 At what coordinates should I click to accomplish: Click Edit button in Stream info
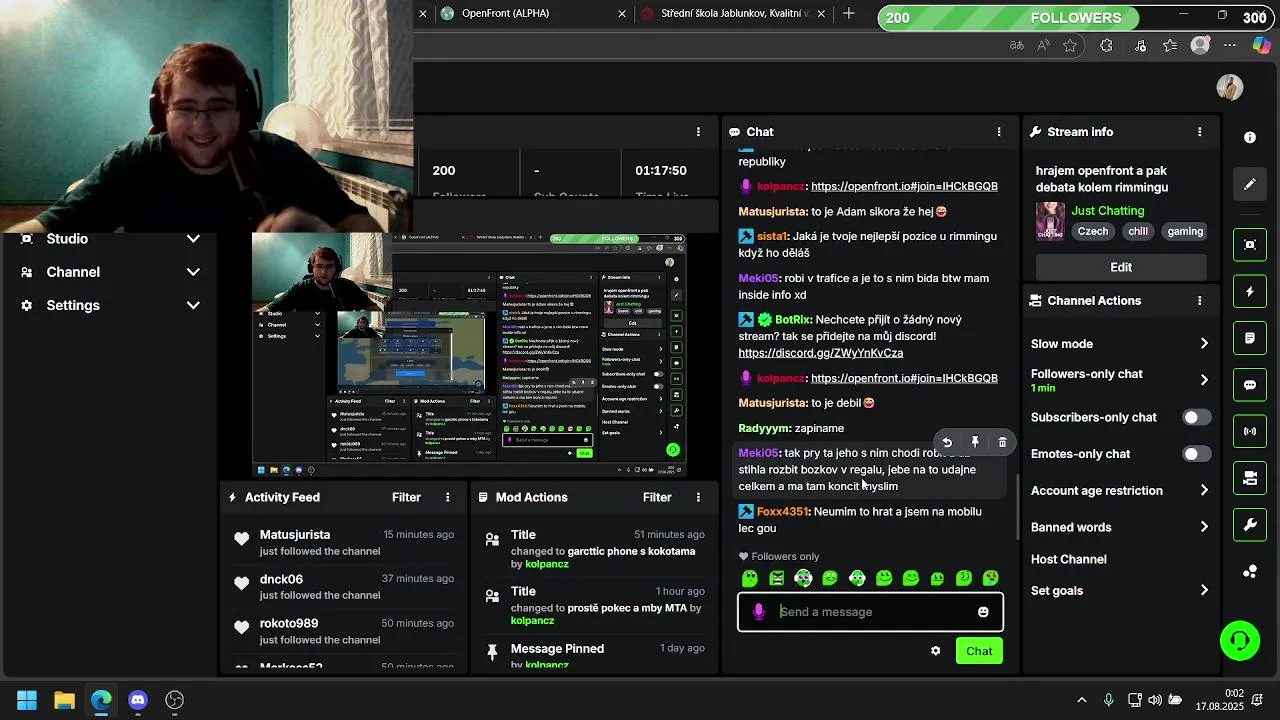[1121, 267]
